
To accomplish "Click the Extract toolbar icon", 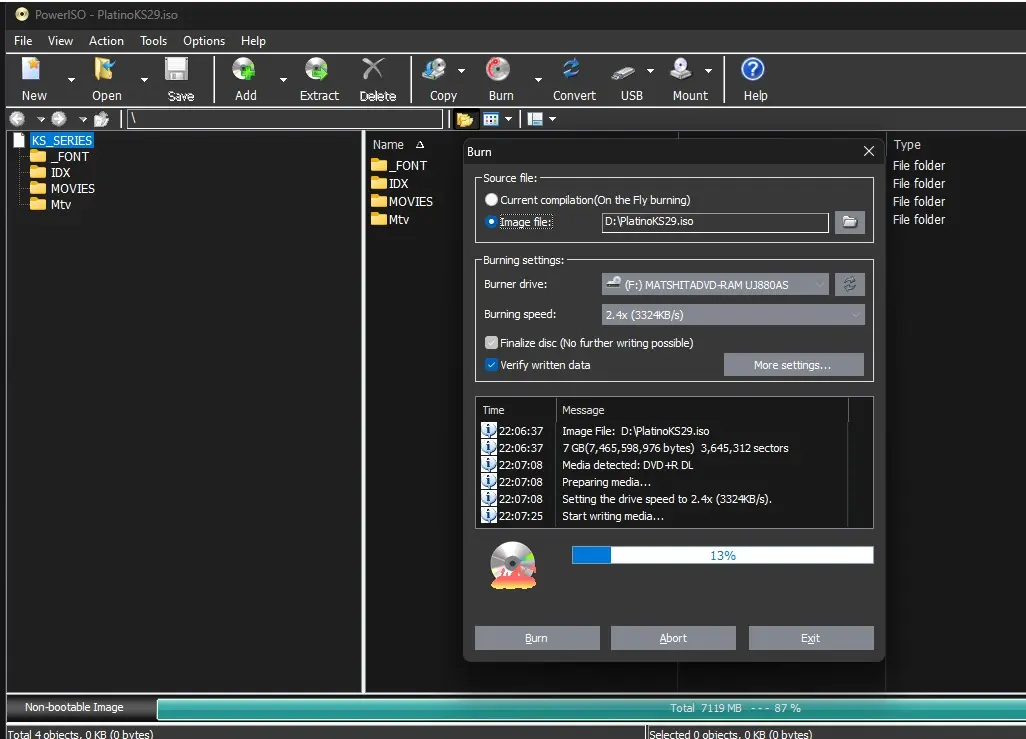I will [317, 69].
